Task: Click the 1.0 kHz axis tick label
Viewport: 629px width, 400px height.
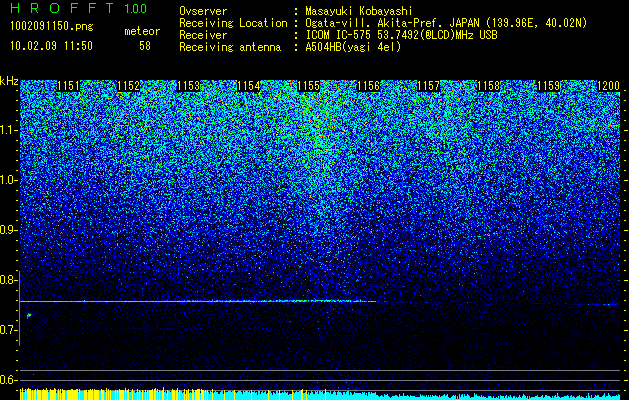Action: (9, 181)
